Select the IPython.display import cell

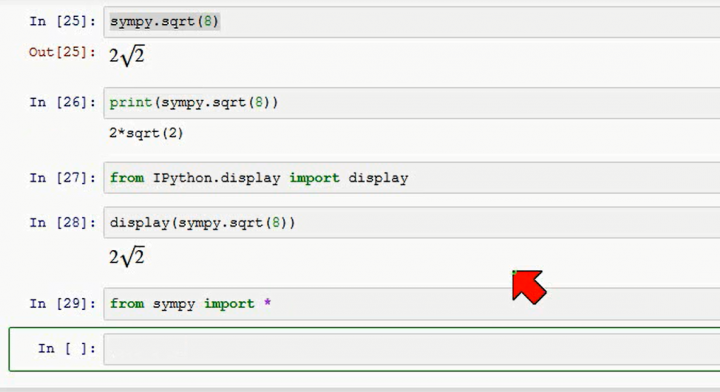[412, 178]
